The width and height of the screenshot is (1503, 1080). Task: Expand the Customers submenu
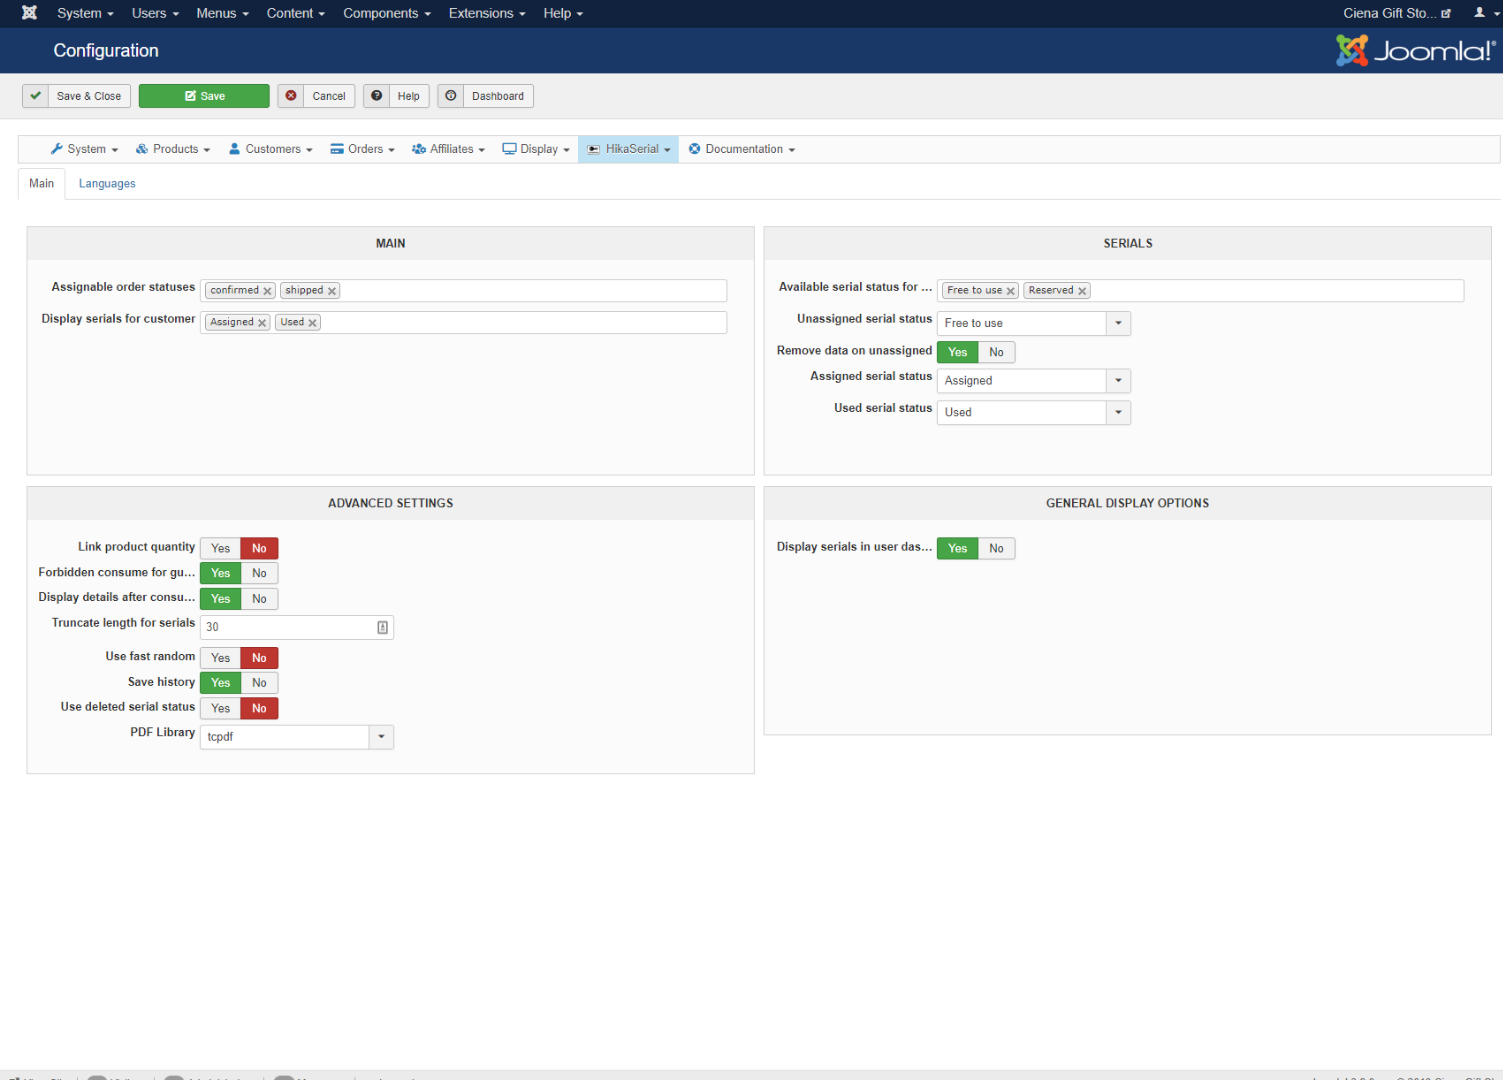pos(271,149)
